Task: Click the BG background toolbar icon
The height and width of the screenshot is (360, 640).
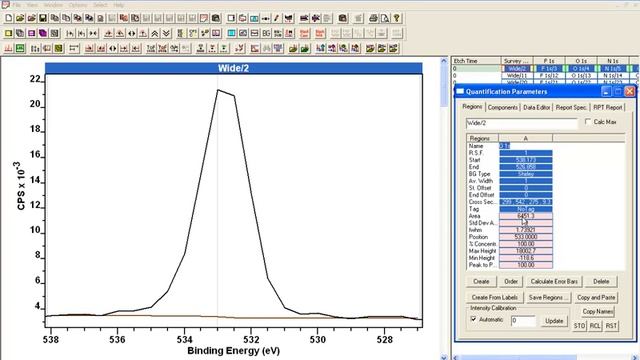Action: [266, 33]
